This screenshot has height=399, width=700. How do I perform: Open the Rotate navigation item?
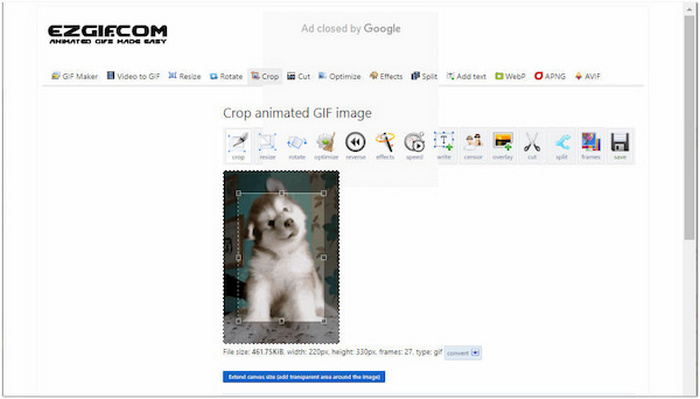click(226, 76)
